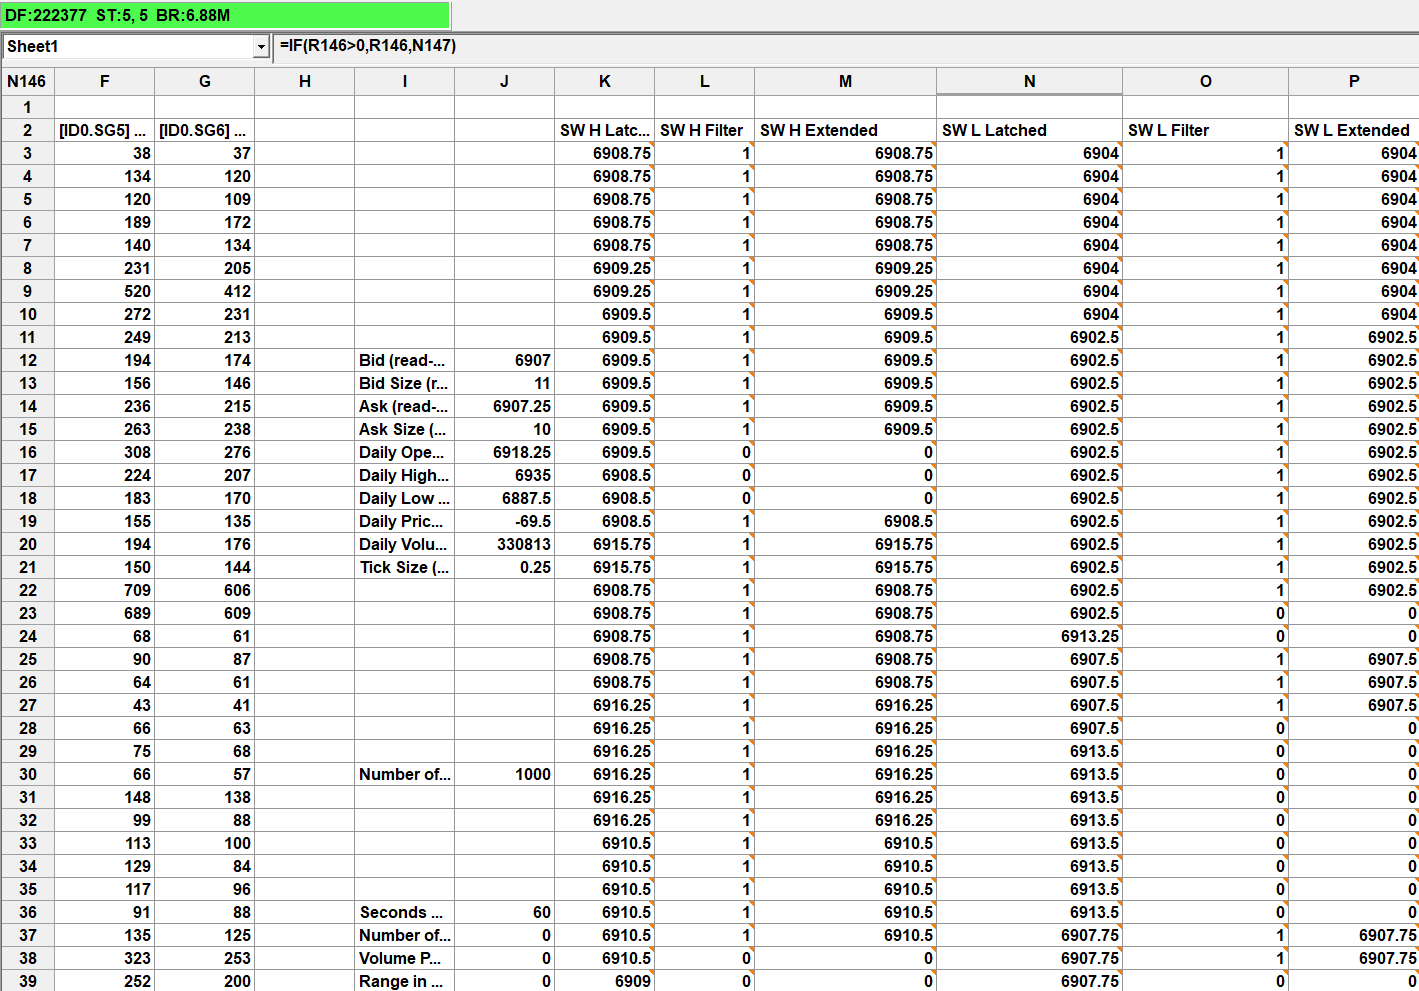Select the "Daily Pric..." label cell
Screen dimensions: 1419x991
tap(405, 521)
